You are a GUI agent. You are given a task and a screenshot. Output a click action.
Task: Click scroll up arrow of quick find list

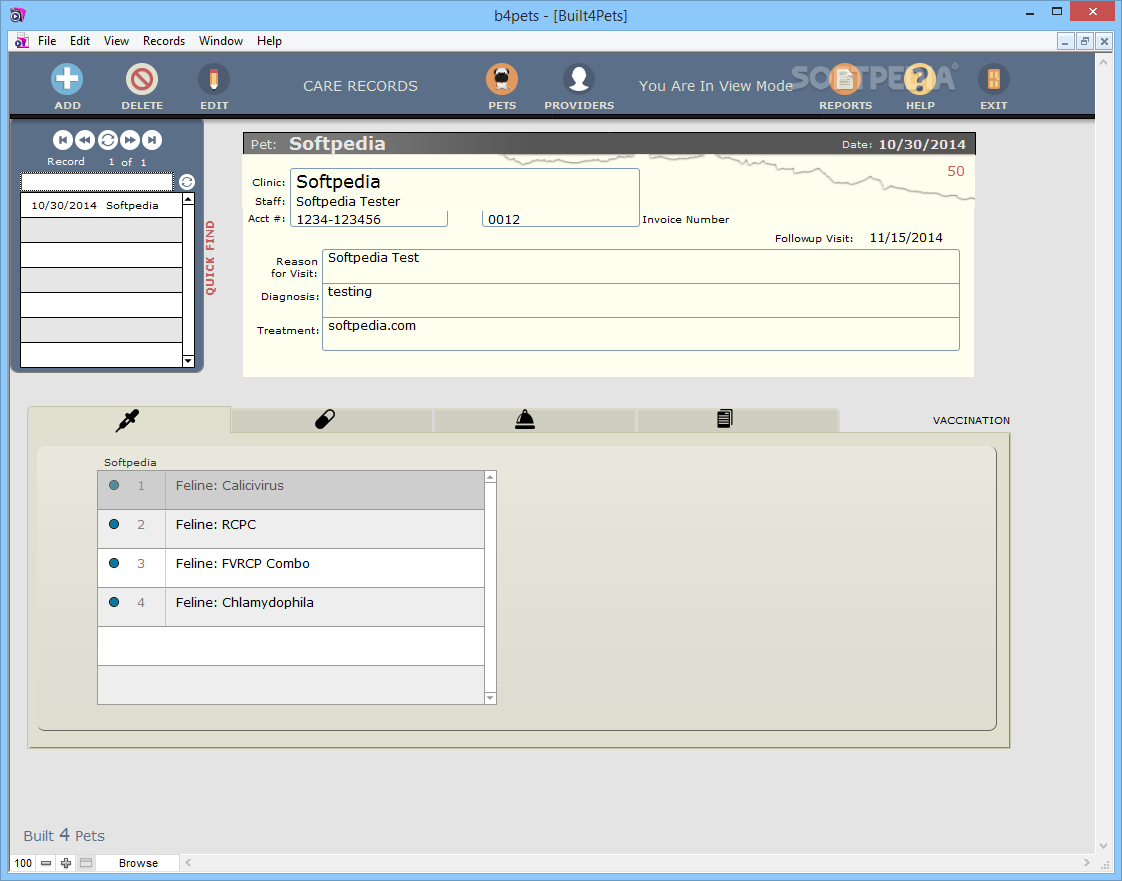pos(188,199)
